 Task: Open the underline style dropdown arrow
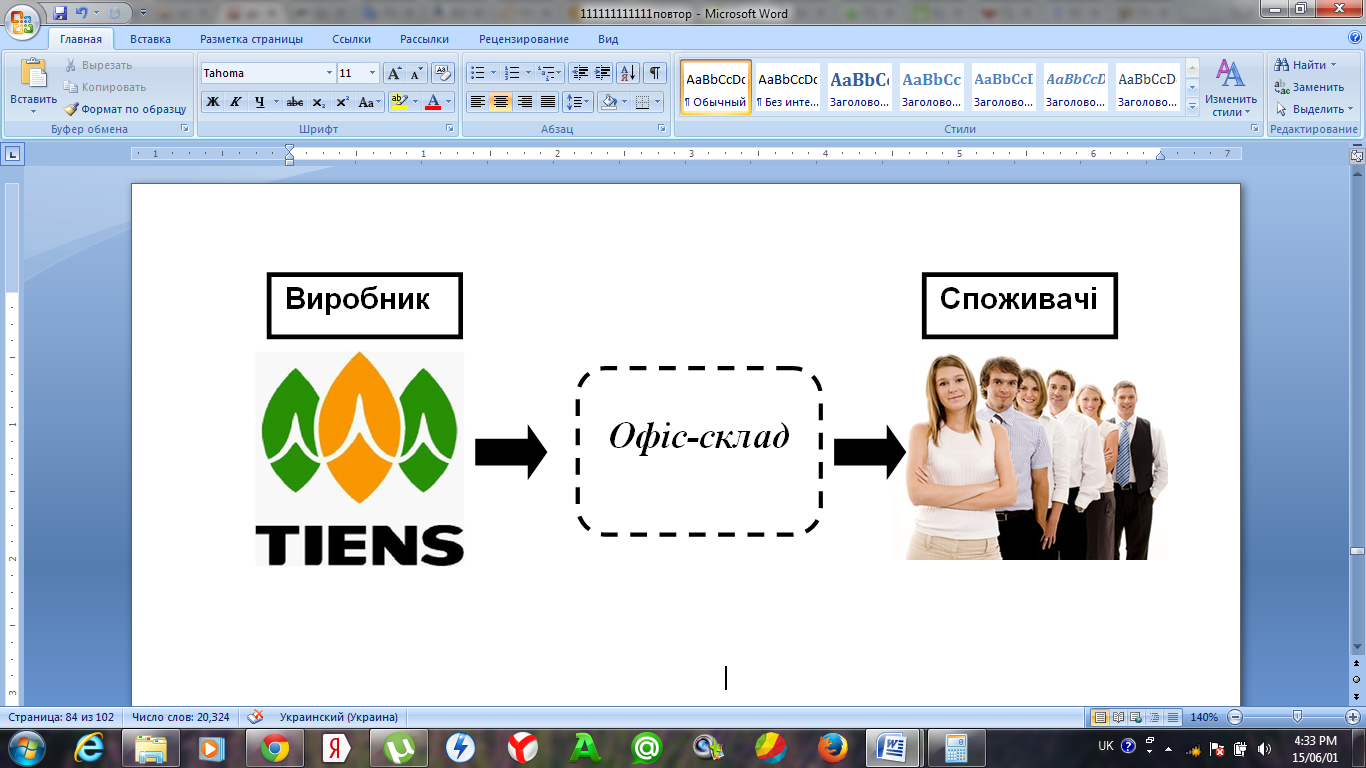[x=275, y=102]
